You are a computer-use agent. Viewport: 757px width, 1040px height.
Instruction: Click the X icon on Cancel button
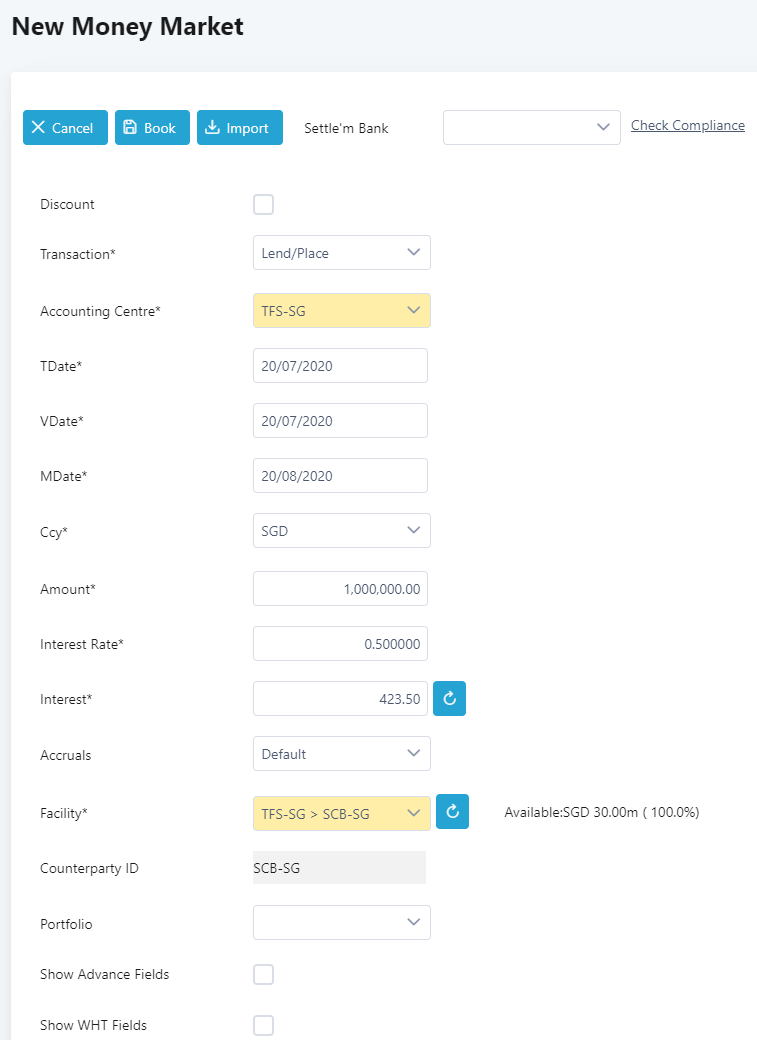[38, 127]
